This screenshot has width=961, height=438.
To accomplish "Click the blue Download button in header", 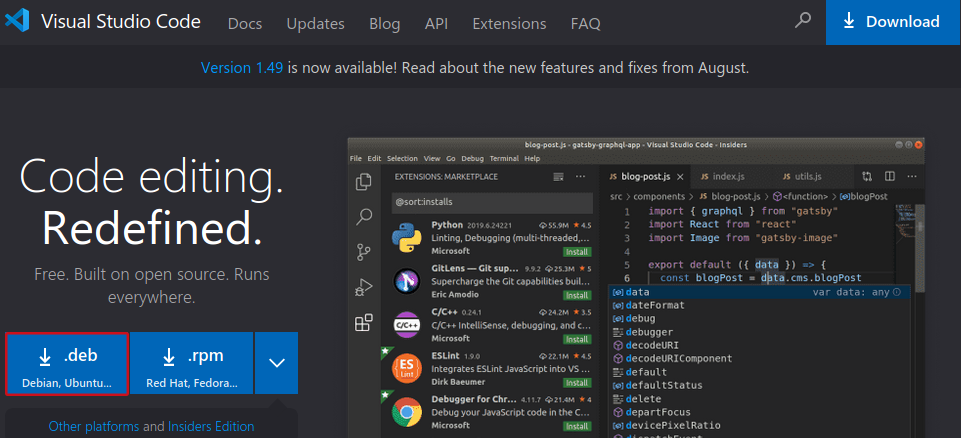I will point(894,22).
